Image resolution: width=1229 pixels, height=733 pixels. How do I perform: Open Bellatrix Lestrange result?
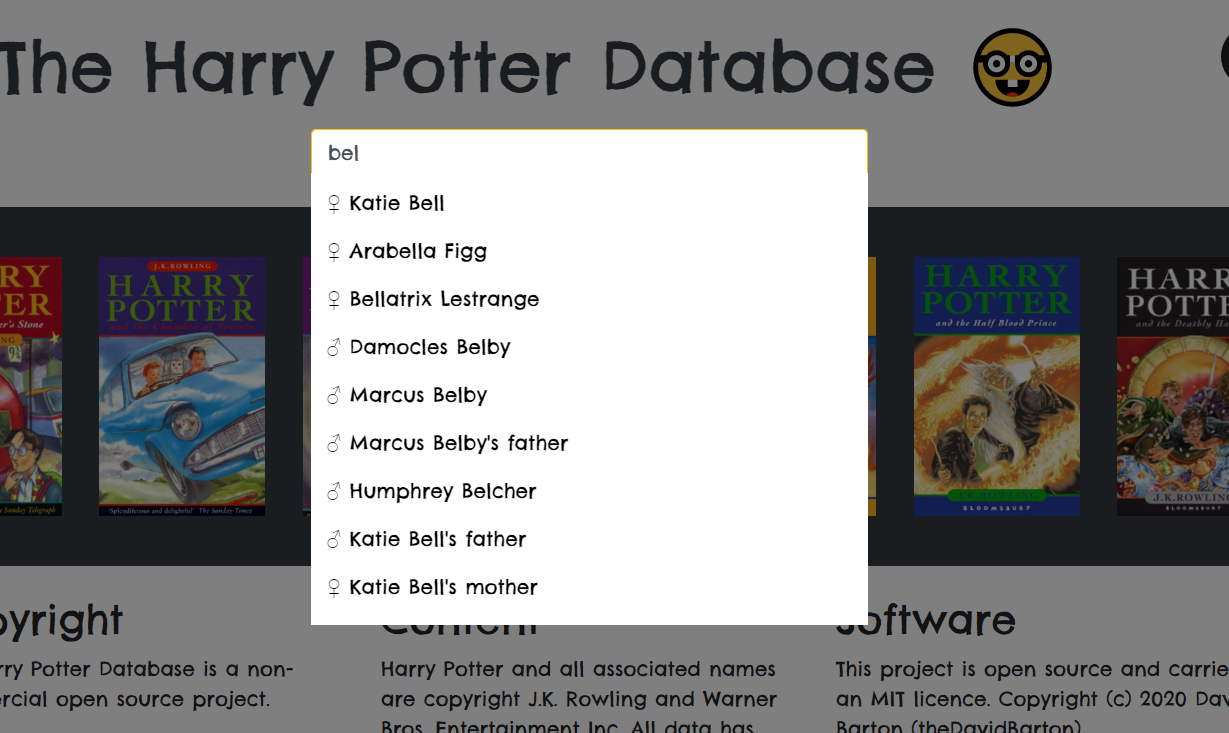click(x=589, y=299)
